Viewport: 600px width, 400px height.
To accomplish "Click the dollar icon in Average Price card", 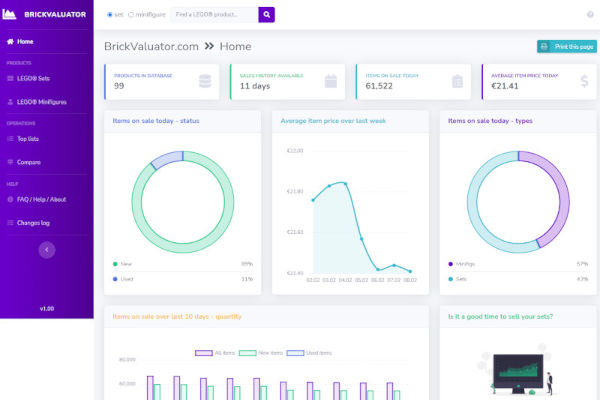I will 584,81.
